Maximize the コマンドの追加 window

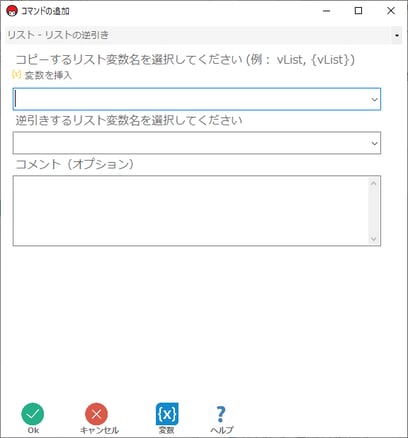pyautogui.click(x=358, y=11)
